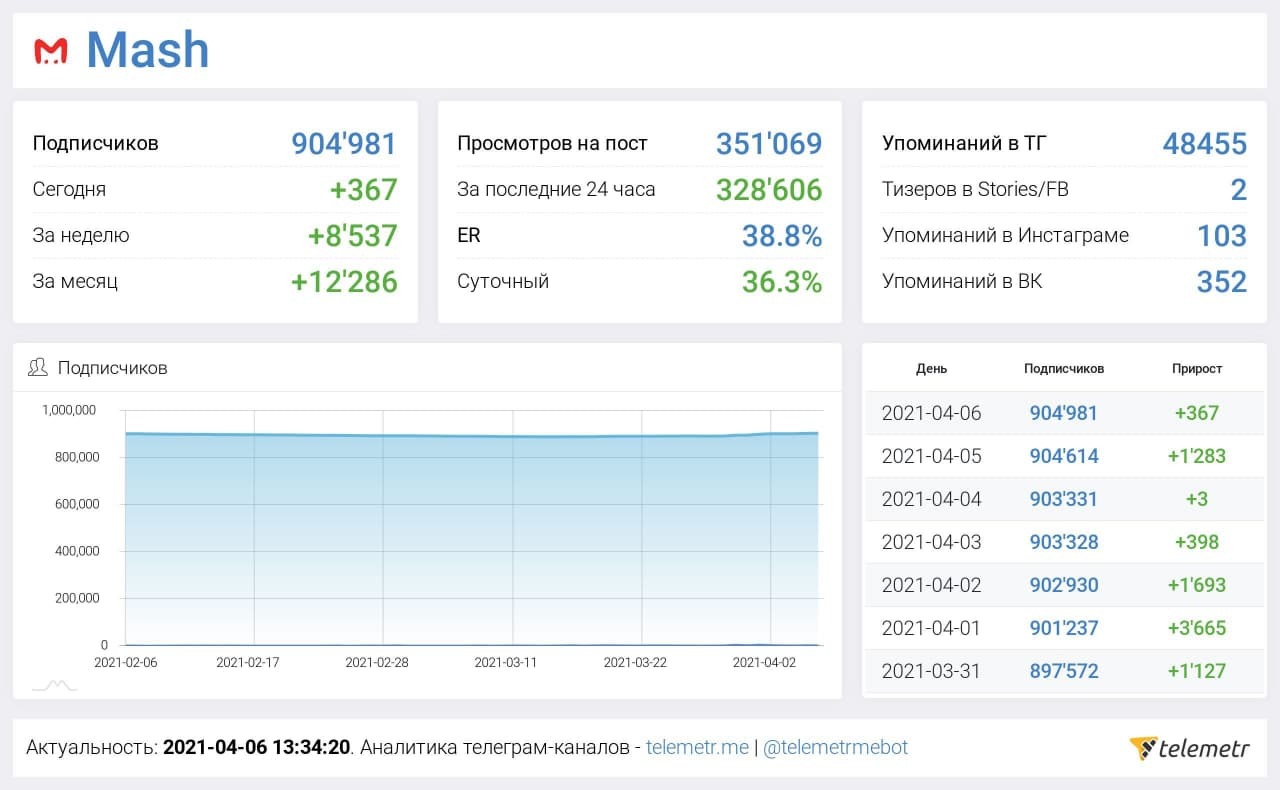The width and height of the screenshot is (1280, 790).
Task: Select the +398 growth value
Action: pyautogui.click(x=1197, y=542)
